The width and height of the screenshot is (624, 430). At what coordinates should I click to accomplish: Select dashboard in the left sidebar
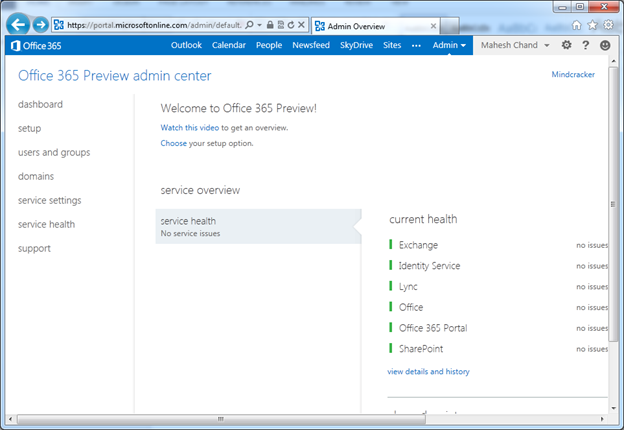coord(40,104)
